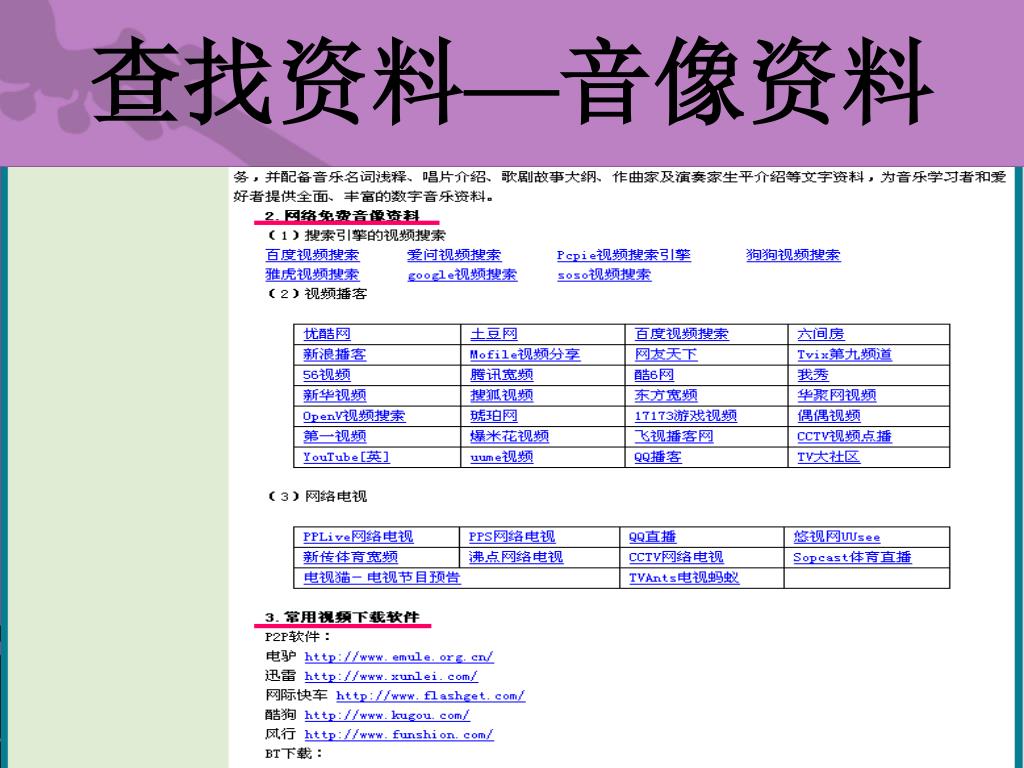Click the （3）网络电视 subheading text
Image resolution: width=1024 pixels, height=768 pixels.
[x=316, y=496]
